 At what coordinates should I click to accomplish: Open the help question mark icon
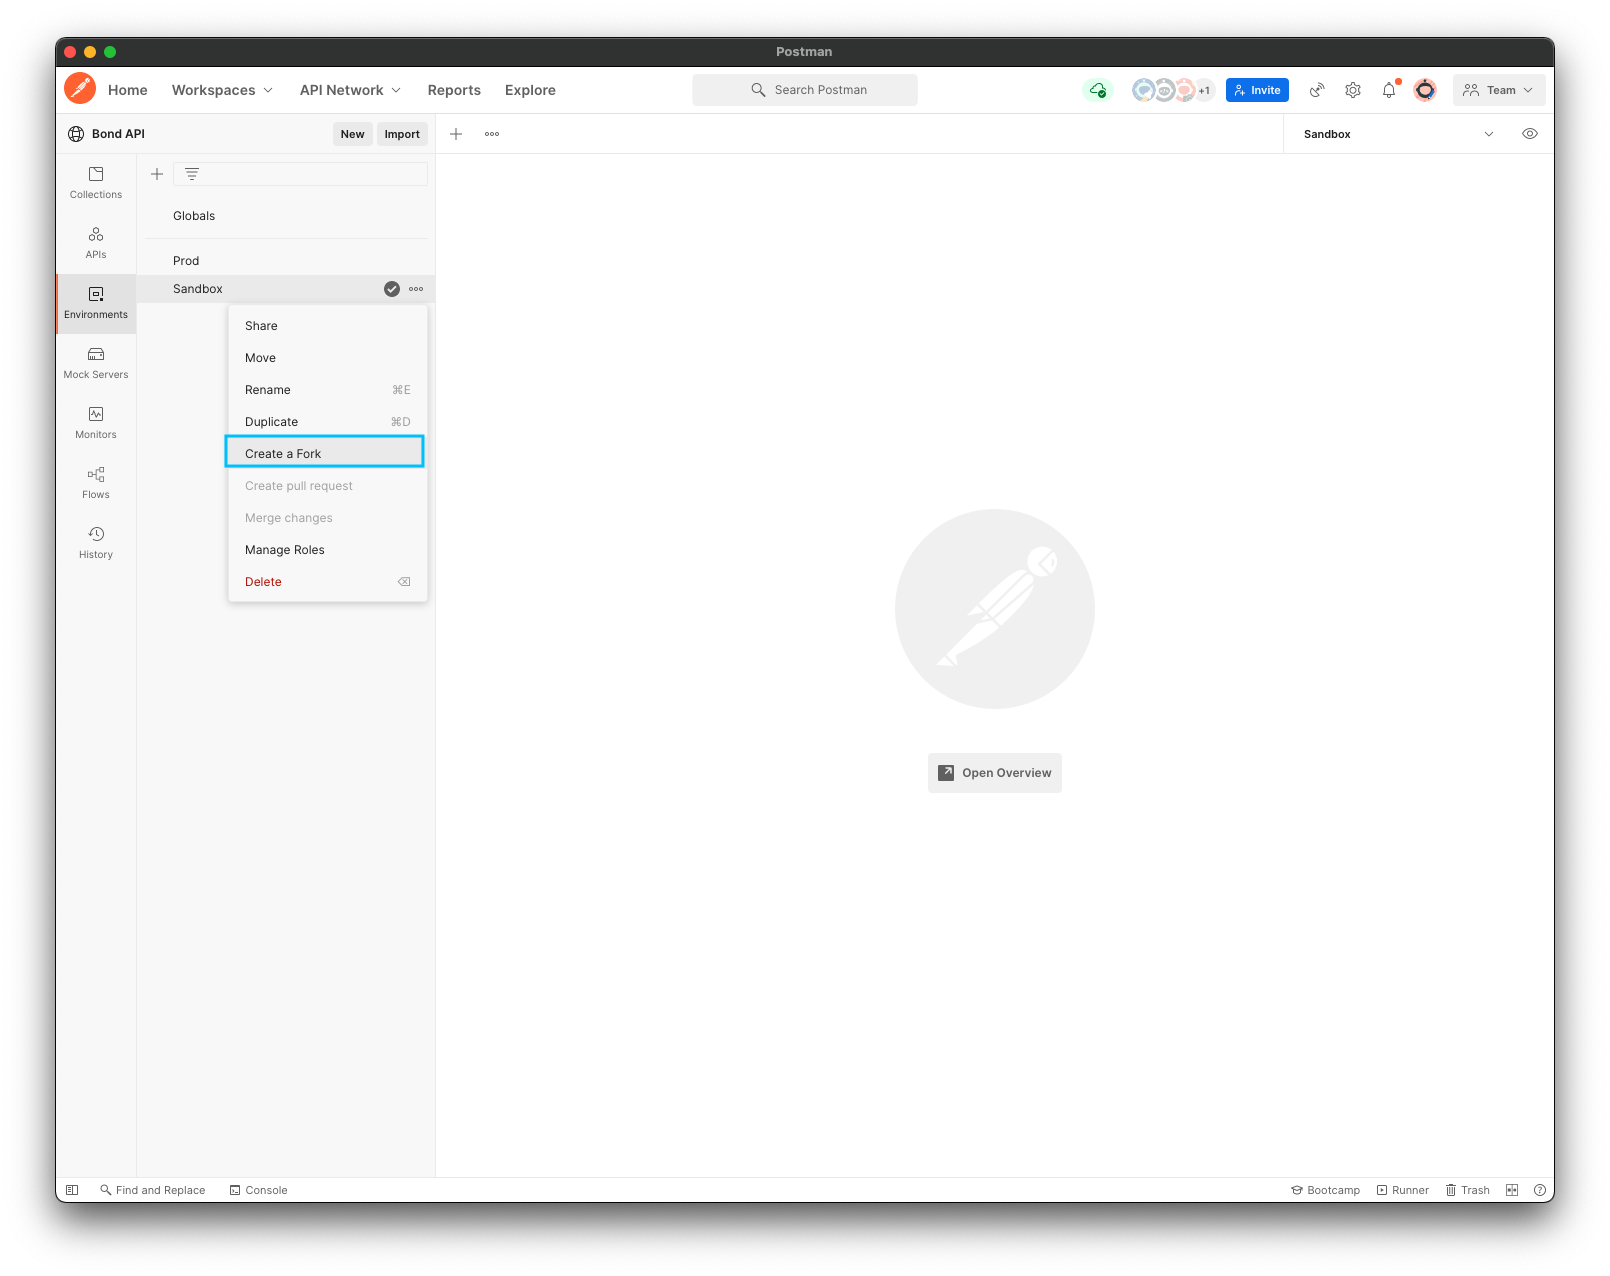1540,1190
